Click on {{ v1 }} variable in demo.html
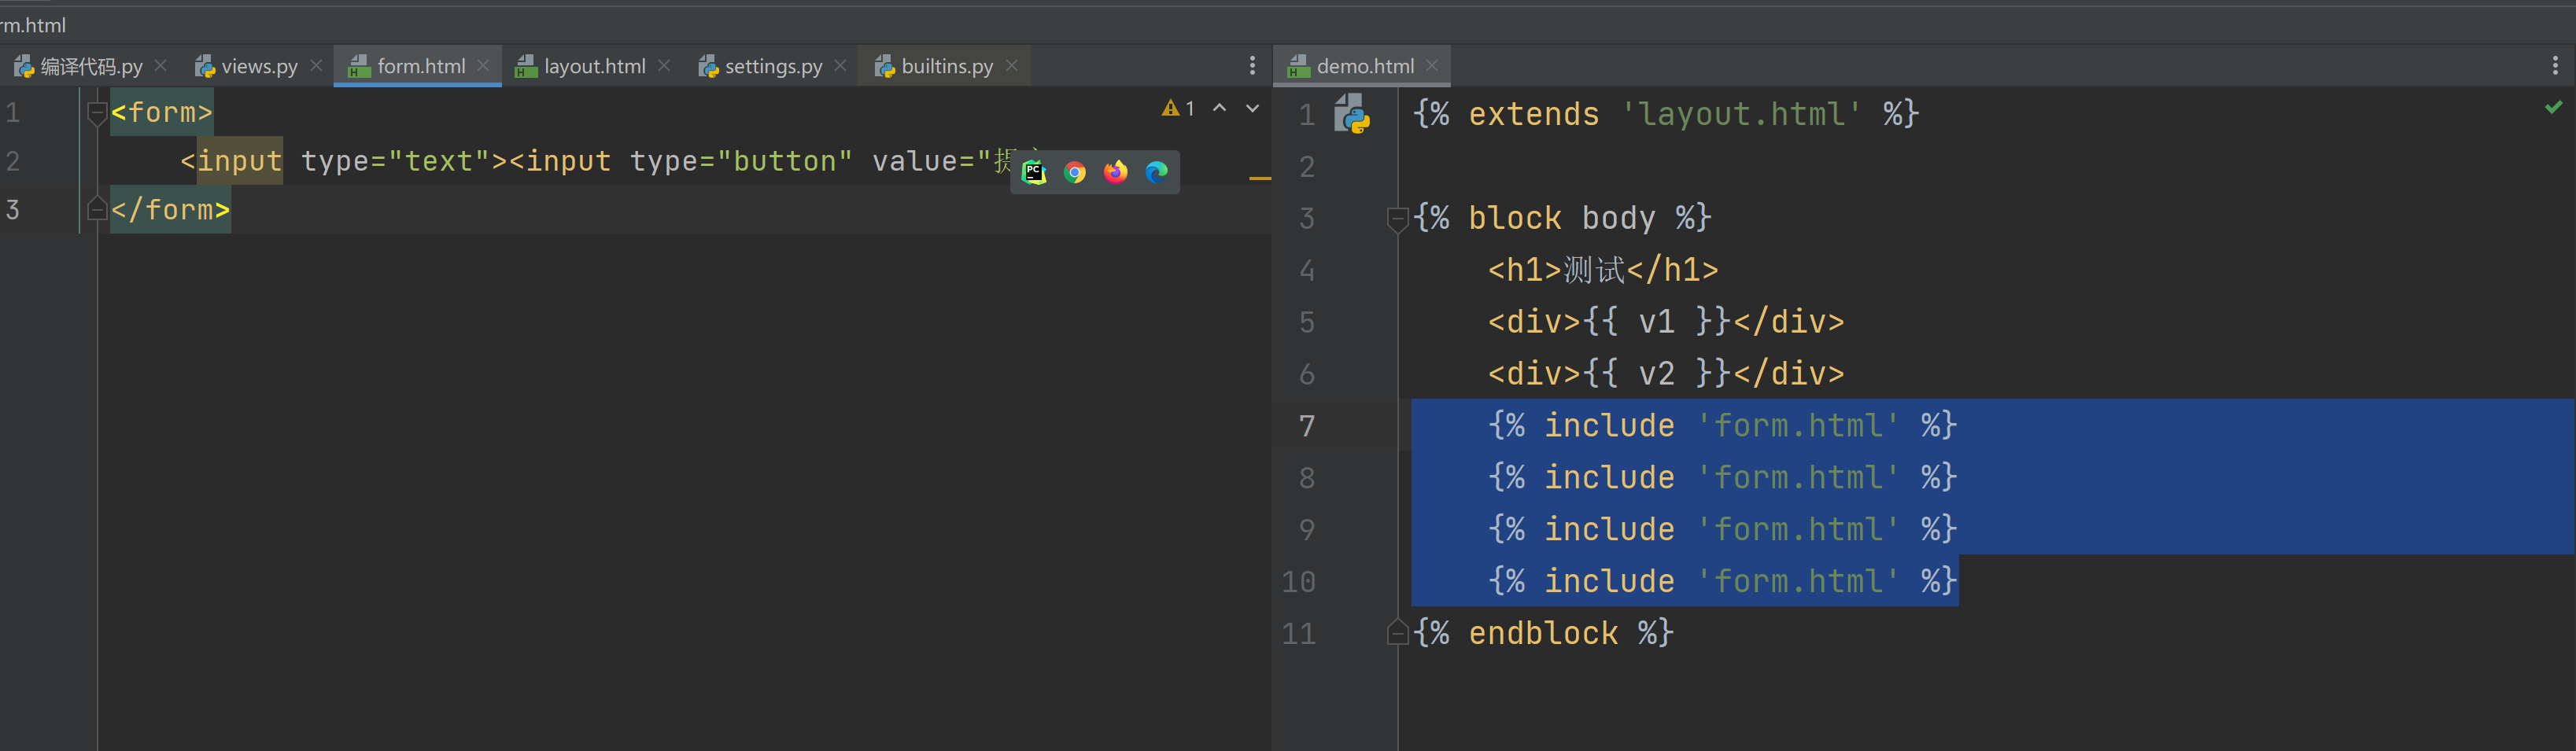 (x=1657, y=322)
